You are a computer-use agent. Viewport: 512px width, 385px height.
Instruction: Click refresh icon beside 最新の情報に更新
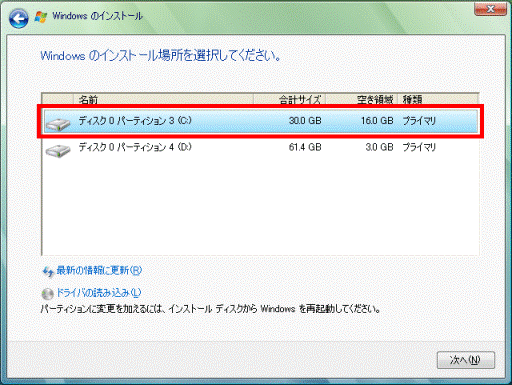(x=48, y=272)
